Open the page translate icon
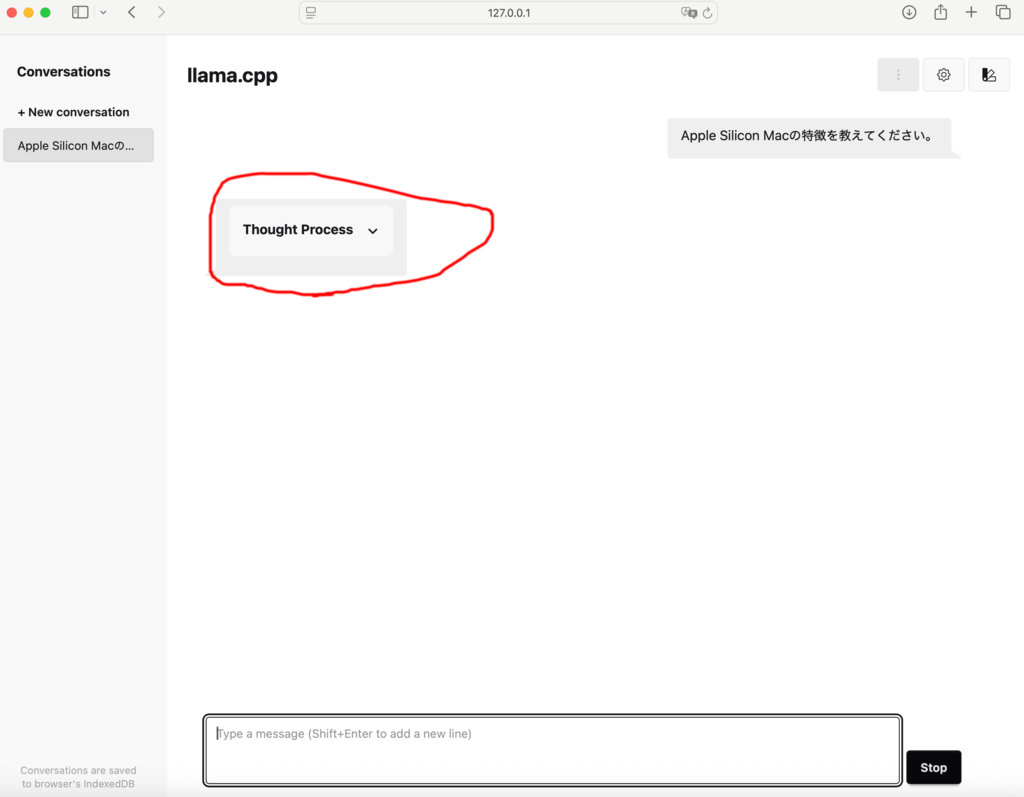This screenshot has width=1024, height=797. (688, 13)
